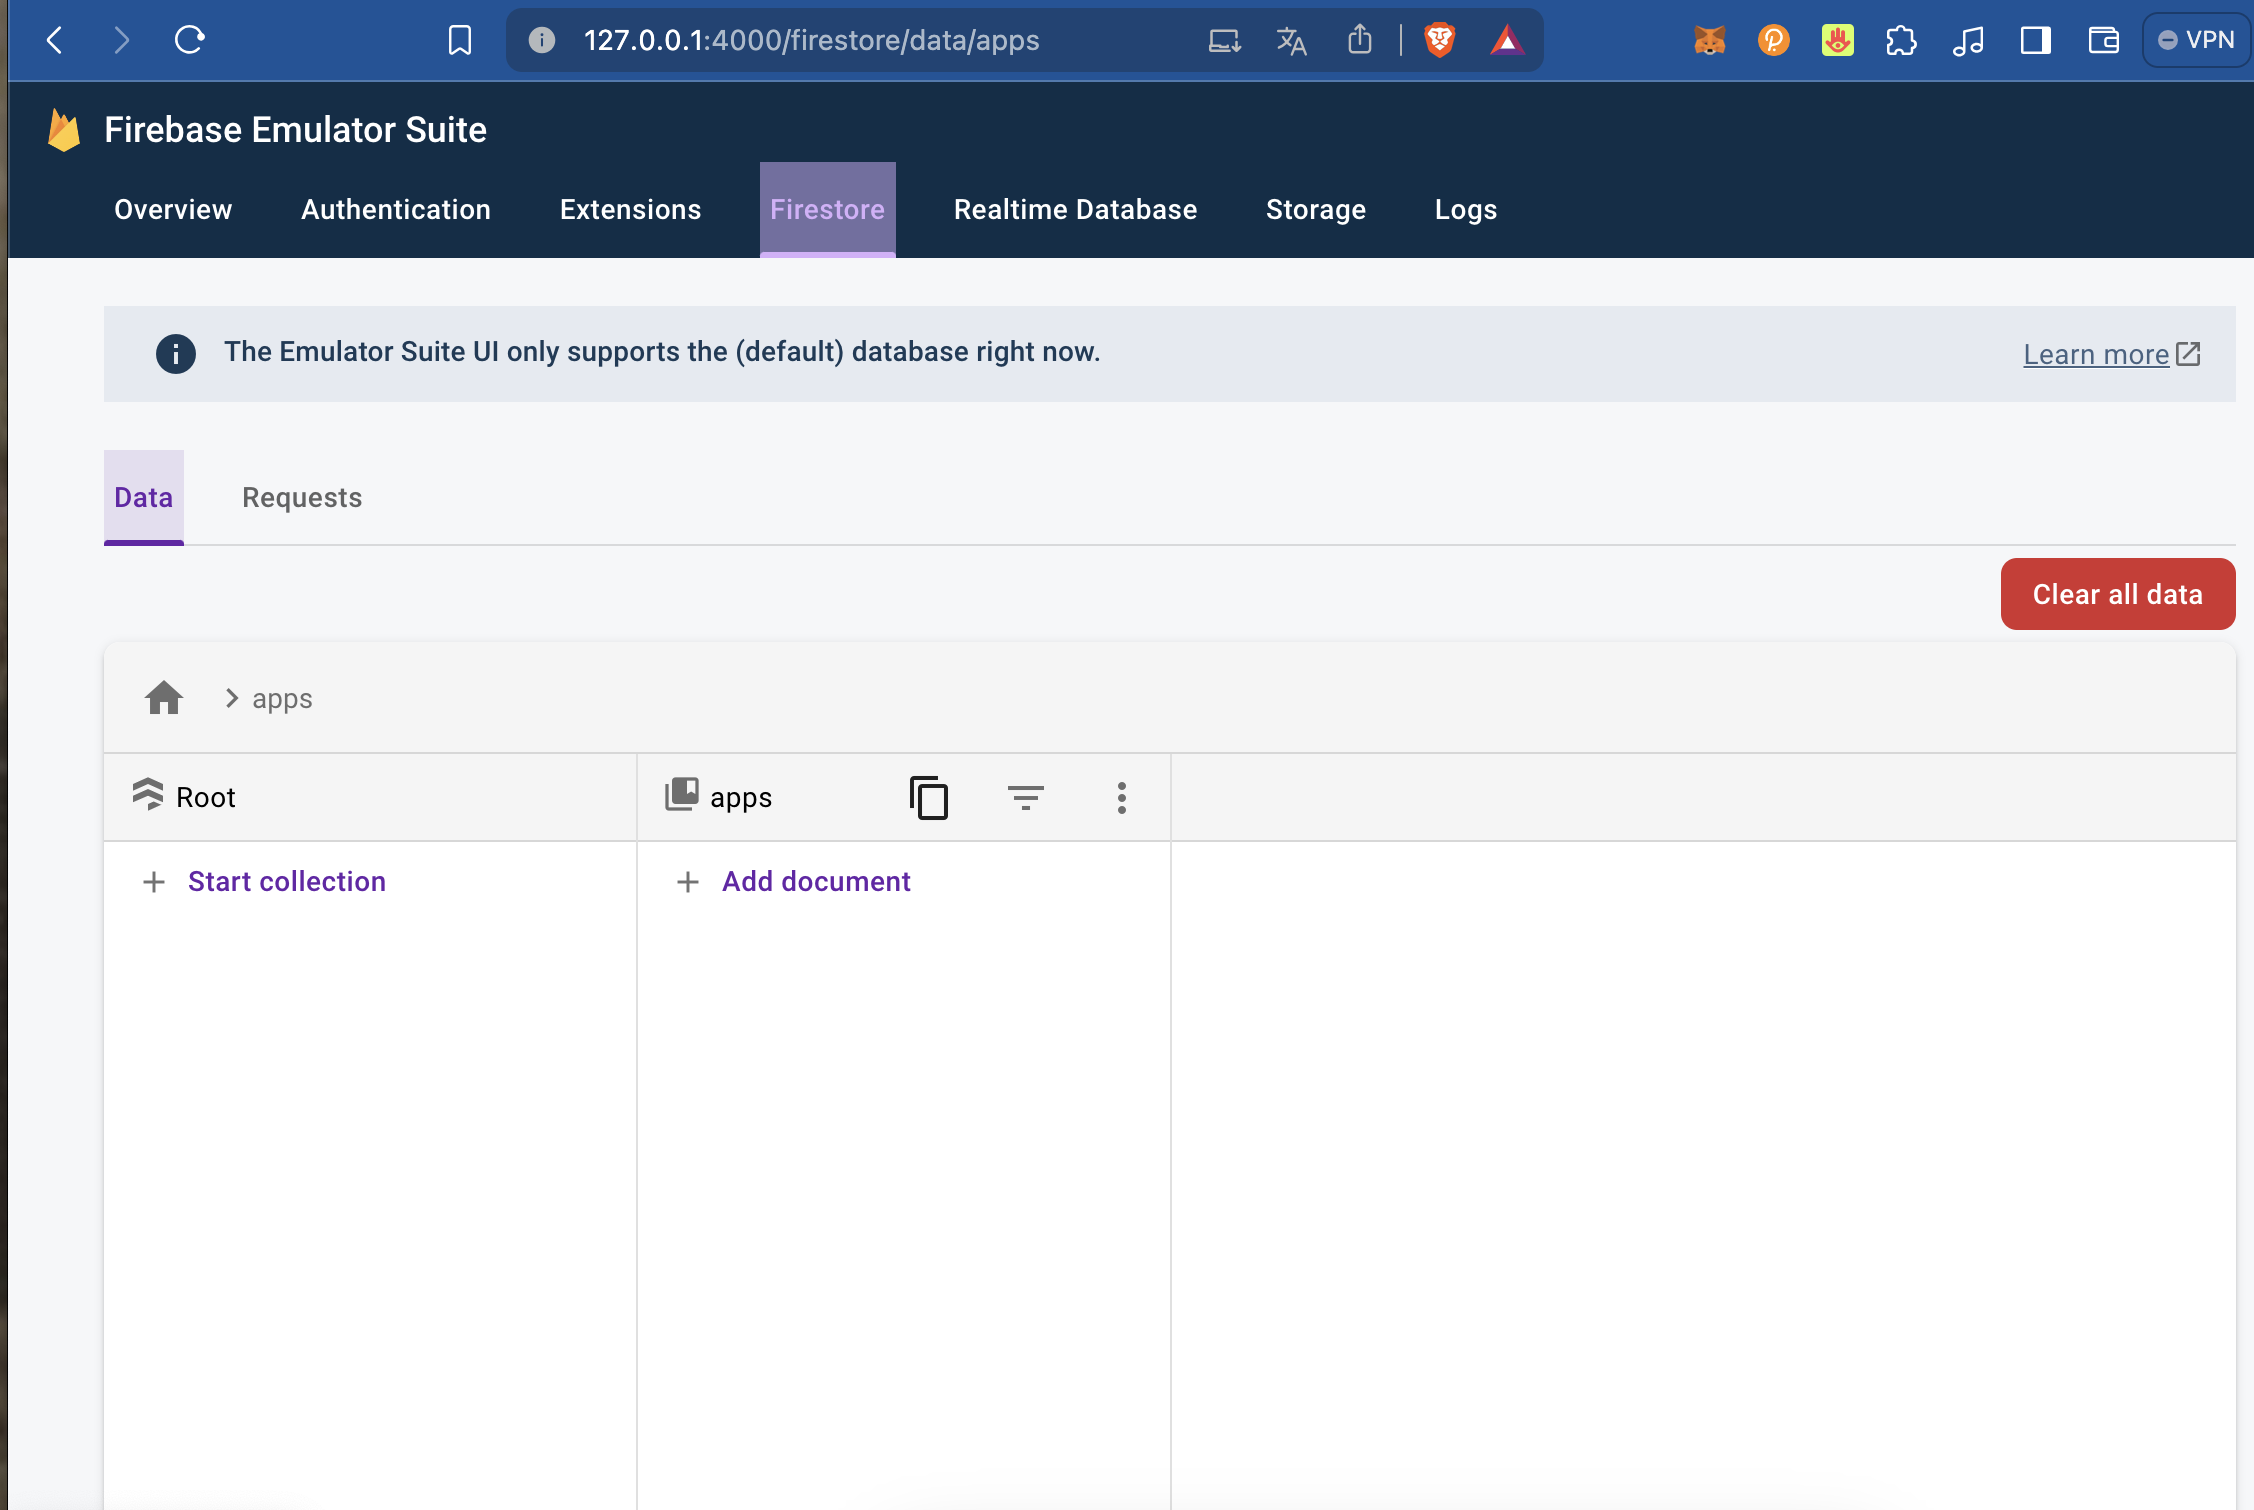Select the Data sub-tab

click(144, 497)
